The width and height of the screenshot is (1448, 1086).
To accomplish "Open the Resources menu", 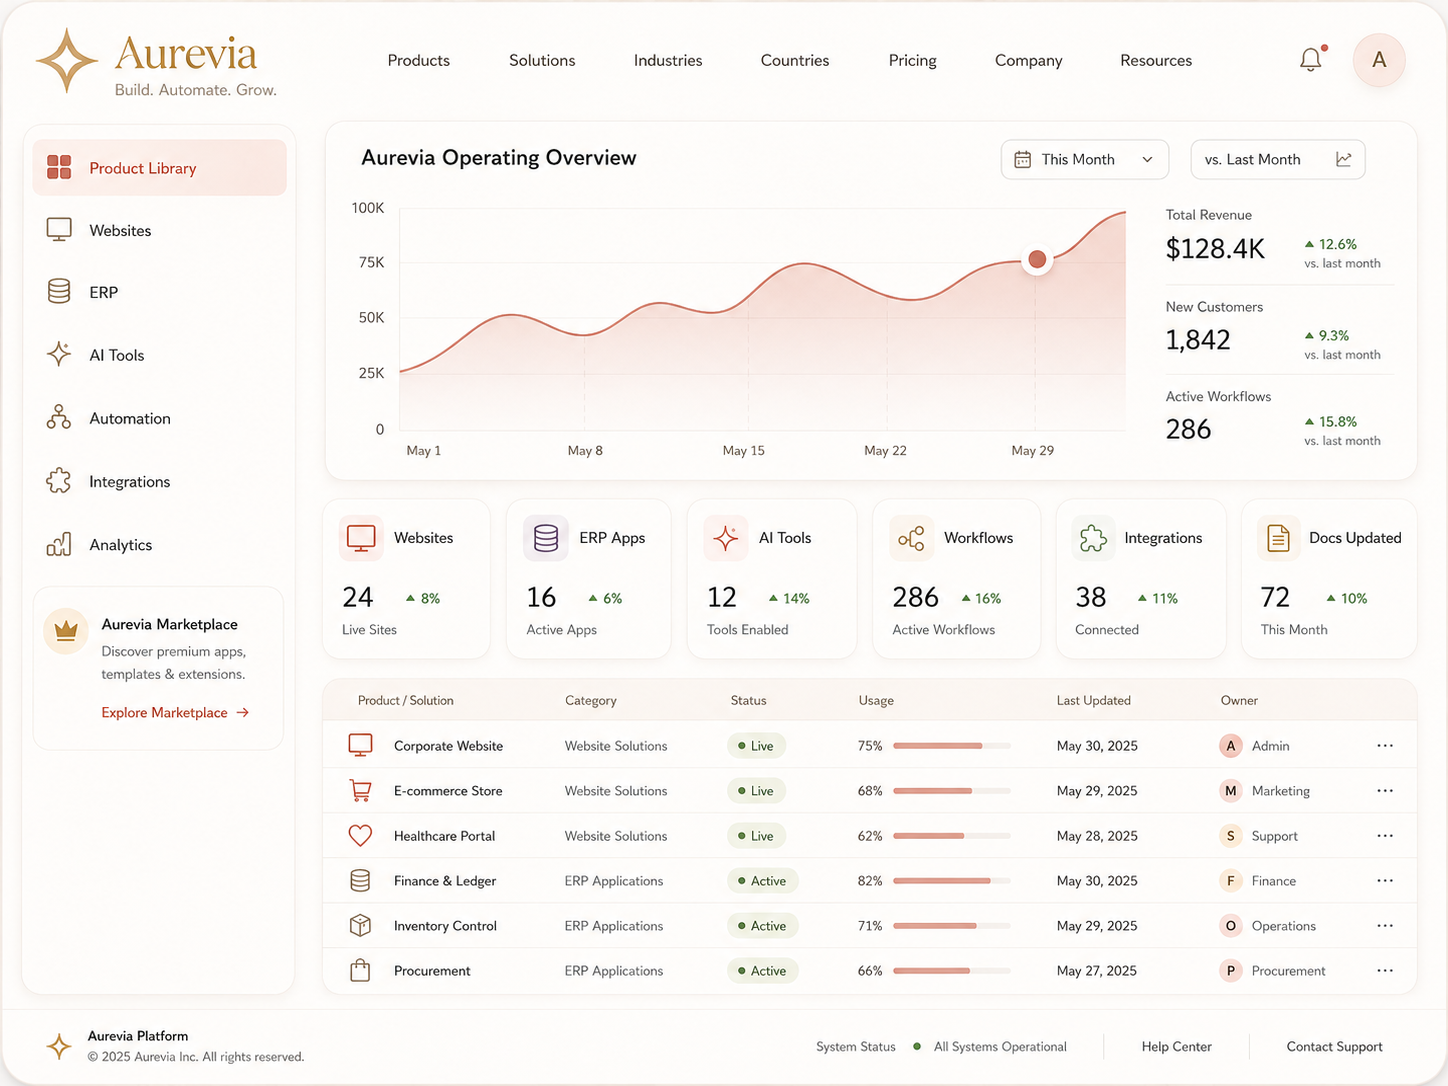I will click(1156, 60).
